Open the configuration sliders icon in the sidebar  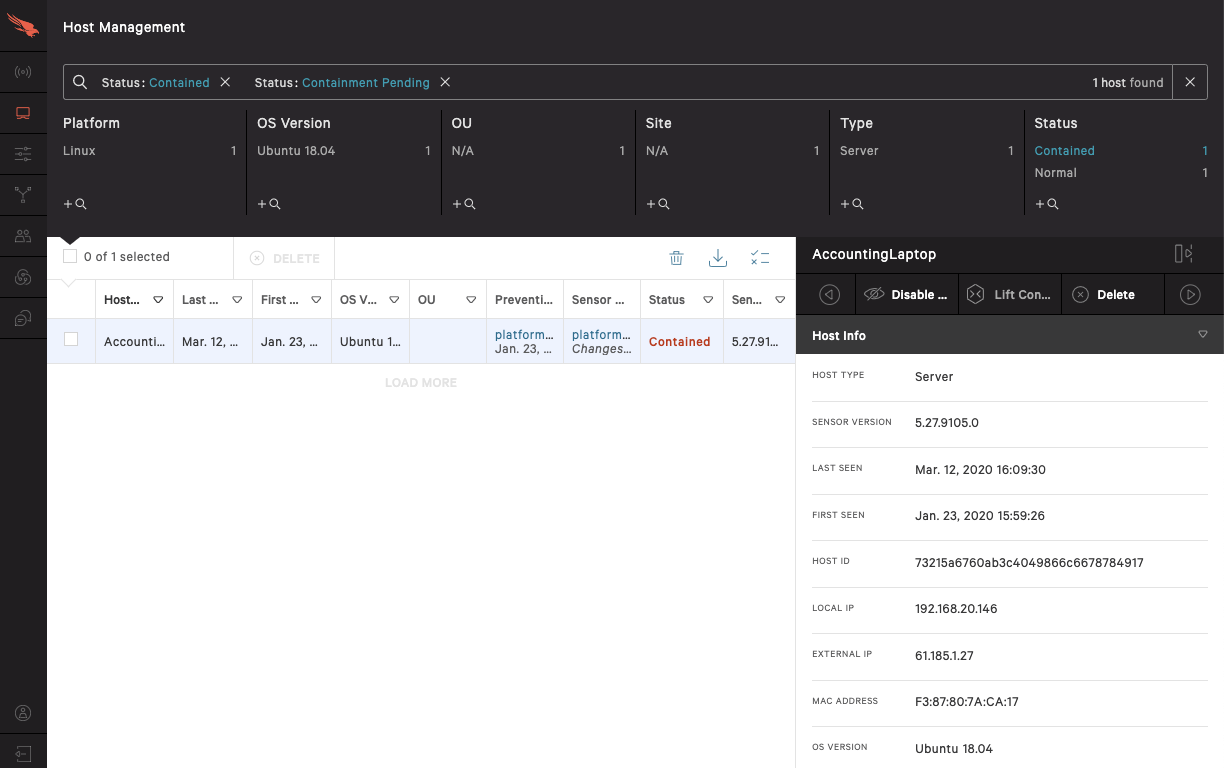[22, 154]
